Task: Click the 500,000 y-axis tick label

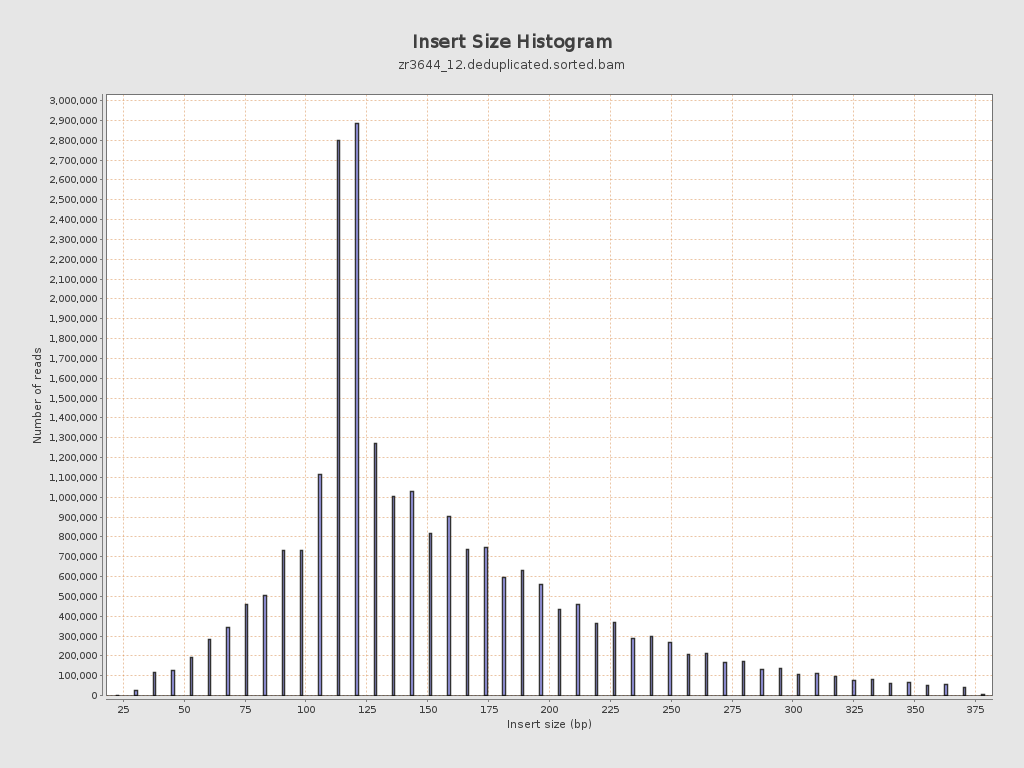Action: [x=76, y=597]
